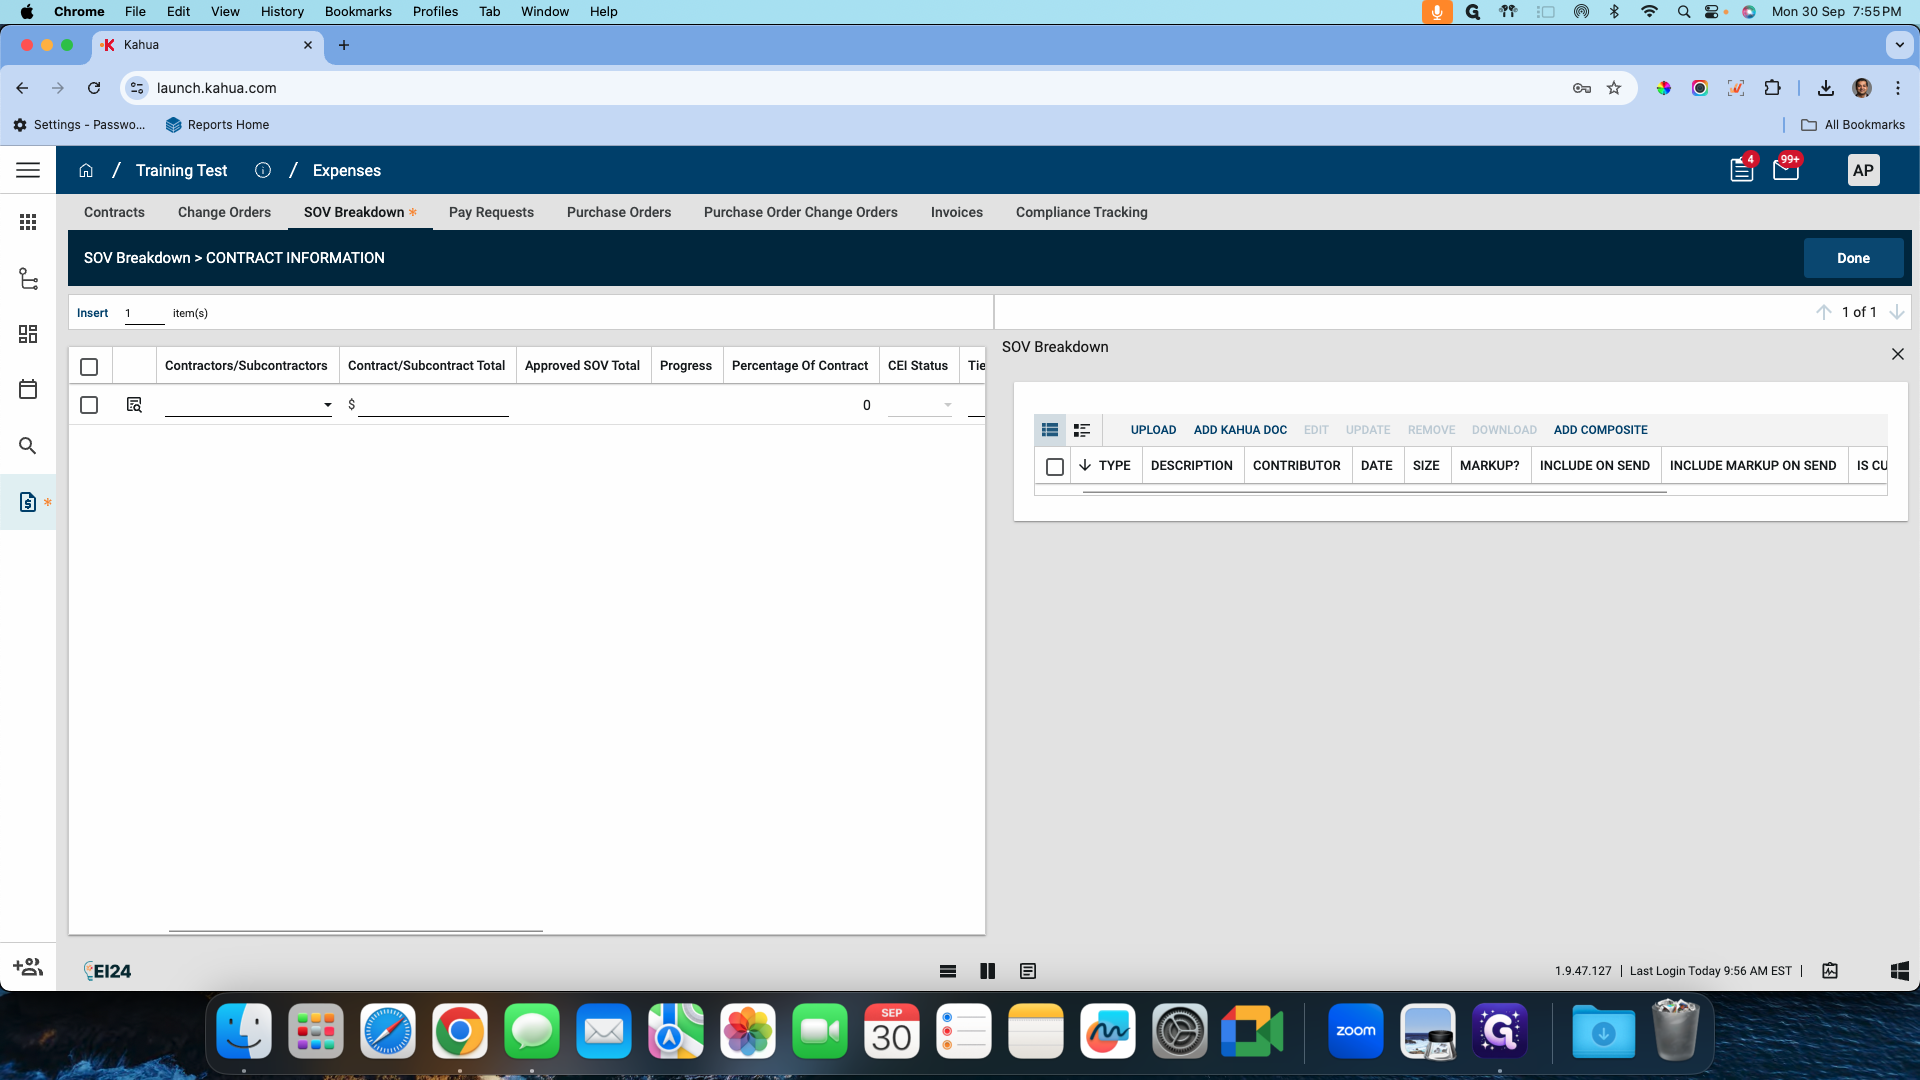The height and width of the screenshot is (1080, 1920).
Task: Switch to the Pay Requests tab
Action: 491,212
